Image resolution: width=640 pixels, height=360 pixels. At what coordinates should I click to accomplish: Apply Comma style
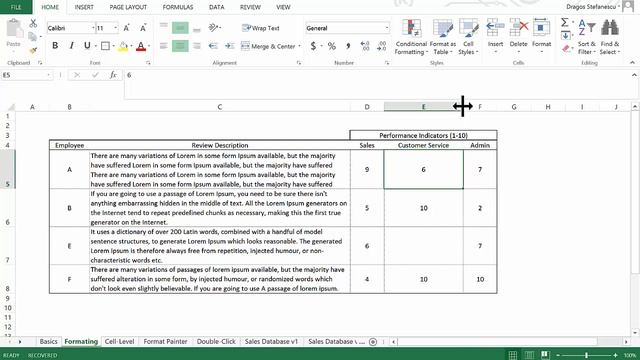(x=348, y=46)
